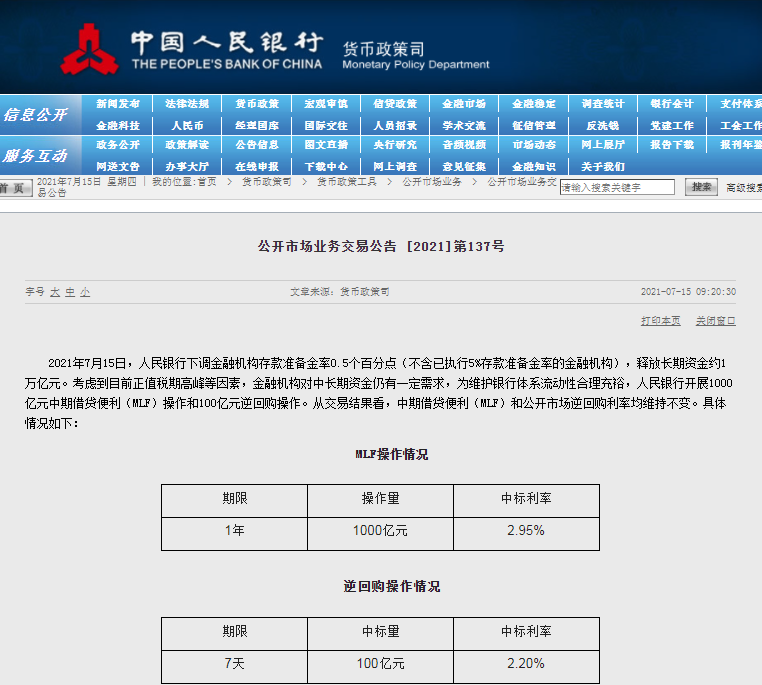Screen dimensions: 762x685
Task: Click the 首页 home button
Action: point(16,188)
